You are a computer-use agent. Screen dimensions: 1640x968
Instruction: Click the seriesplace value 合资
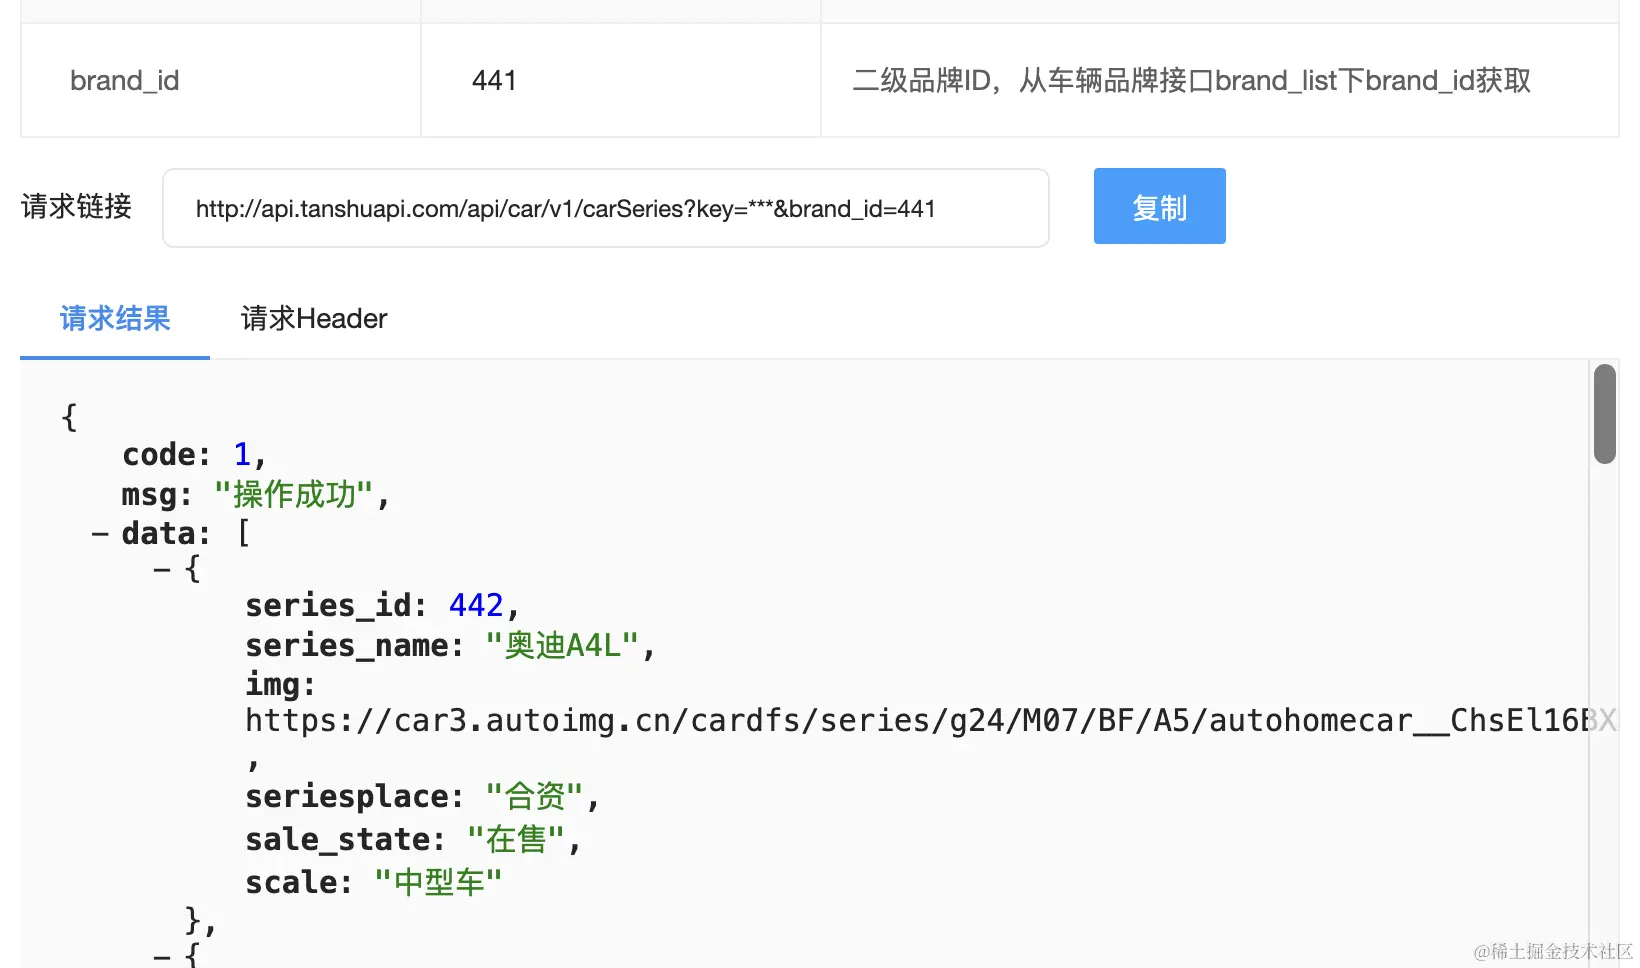pos(534,797)
